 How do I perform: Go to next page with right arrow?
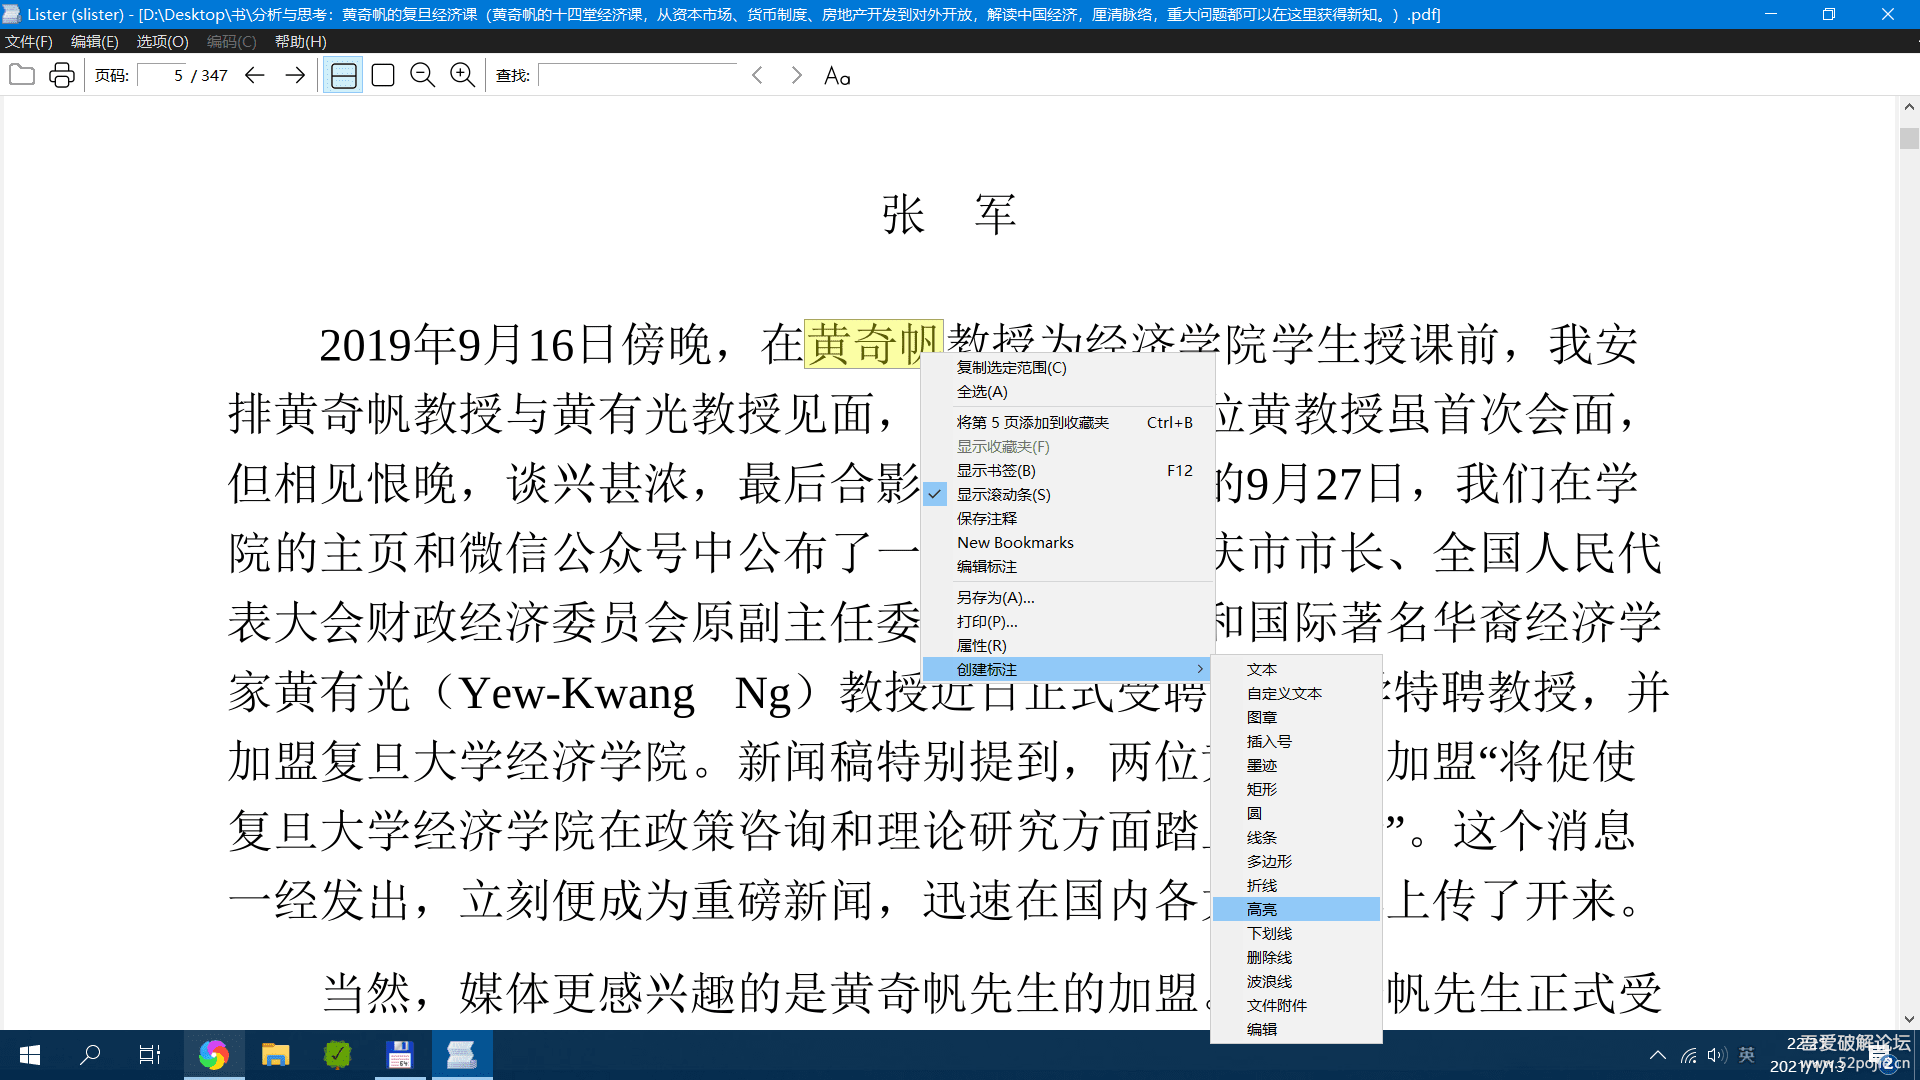(x=294, y=75)
